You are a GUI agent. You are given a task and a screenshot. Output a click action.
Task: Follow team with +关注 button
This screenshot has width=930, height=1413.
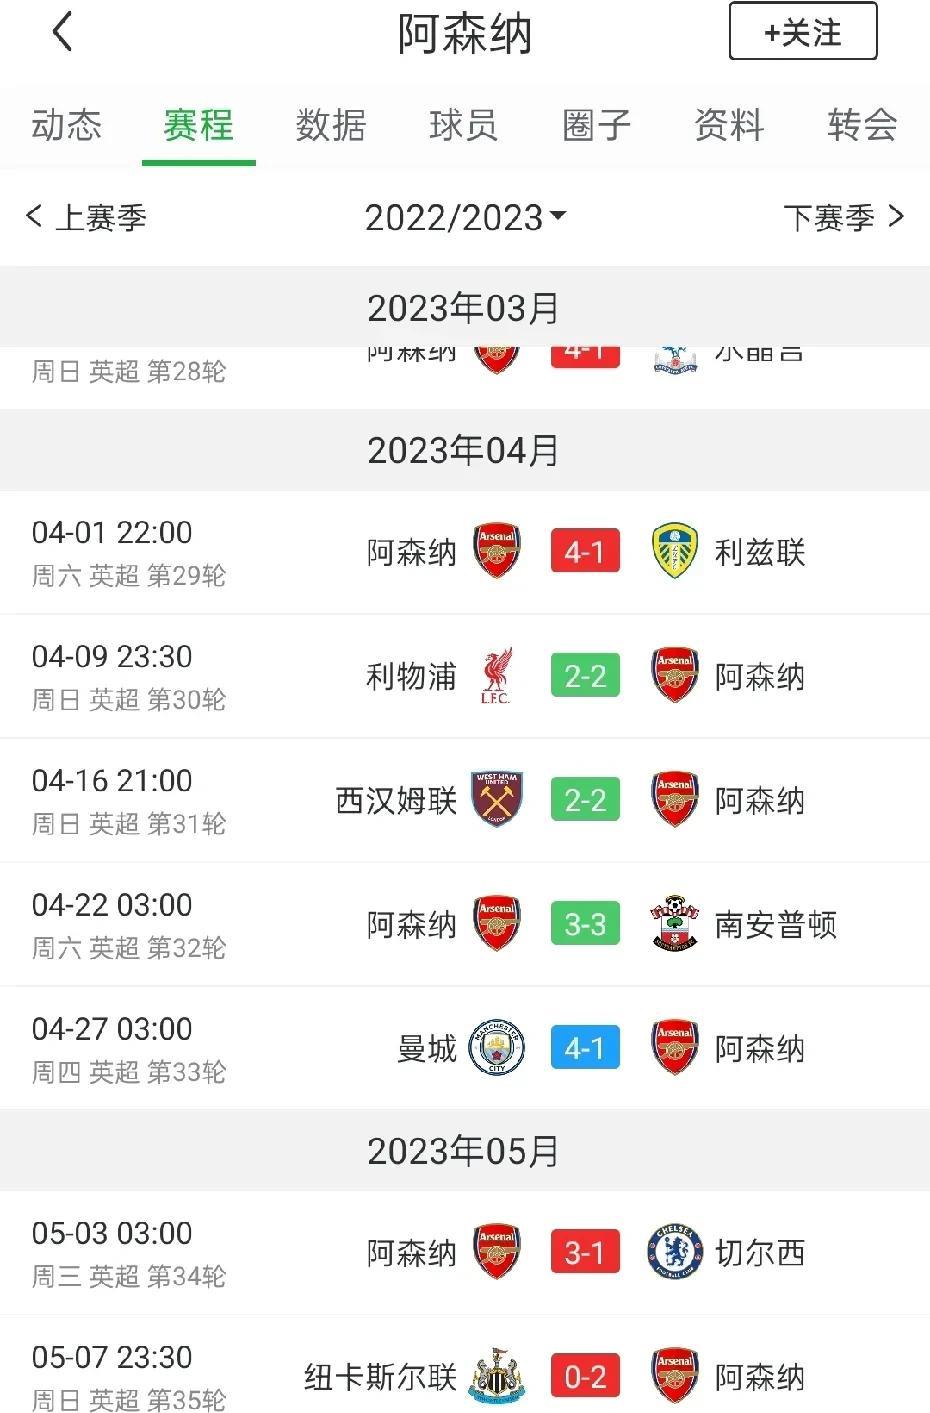[x=803, y=32]
